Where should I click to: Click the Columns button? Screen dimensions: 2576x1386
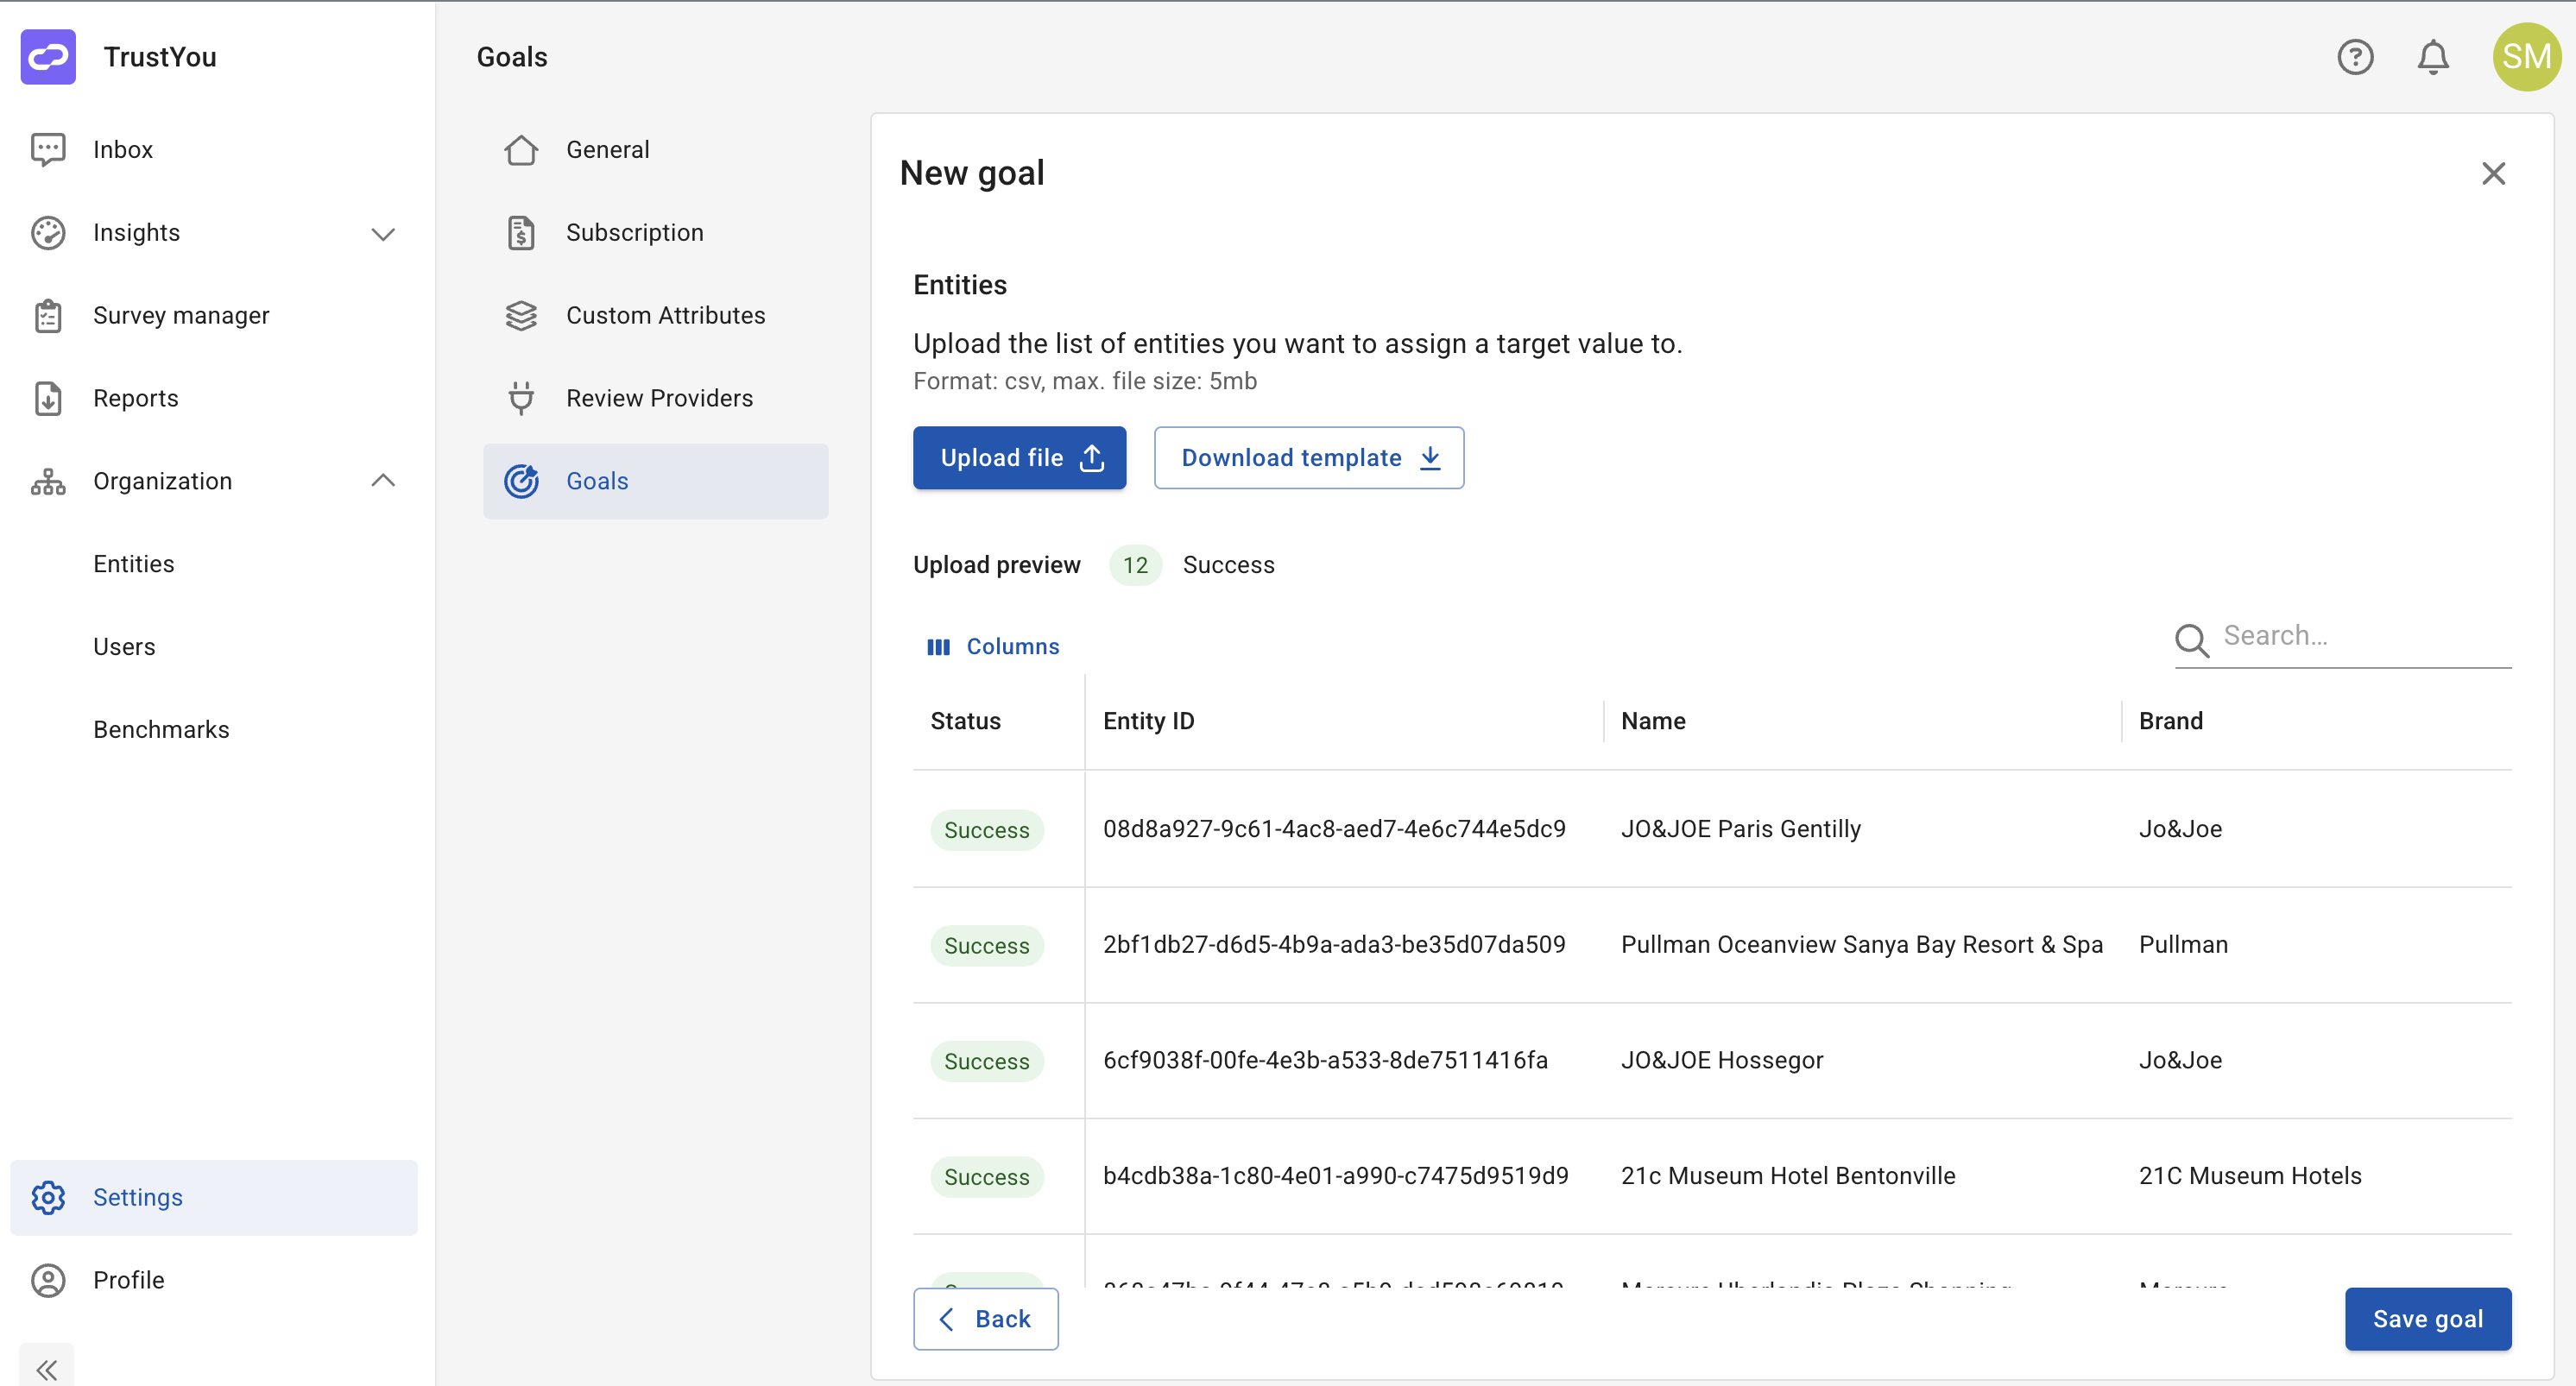tap(992, 647)
